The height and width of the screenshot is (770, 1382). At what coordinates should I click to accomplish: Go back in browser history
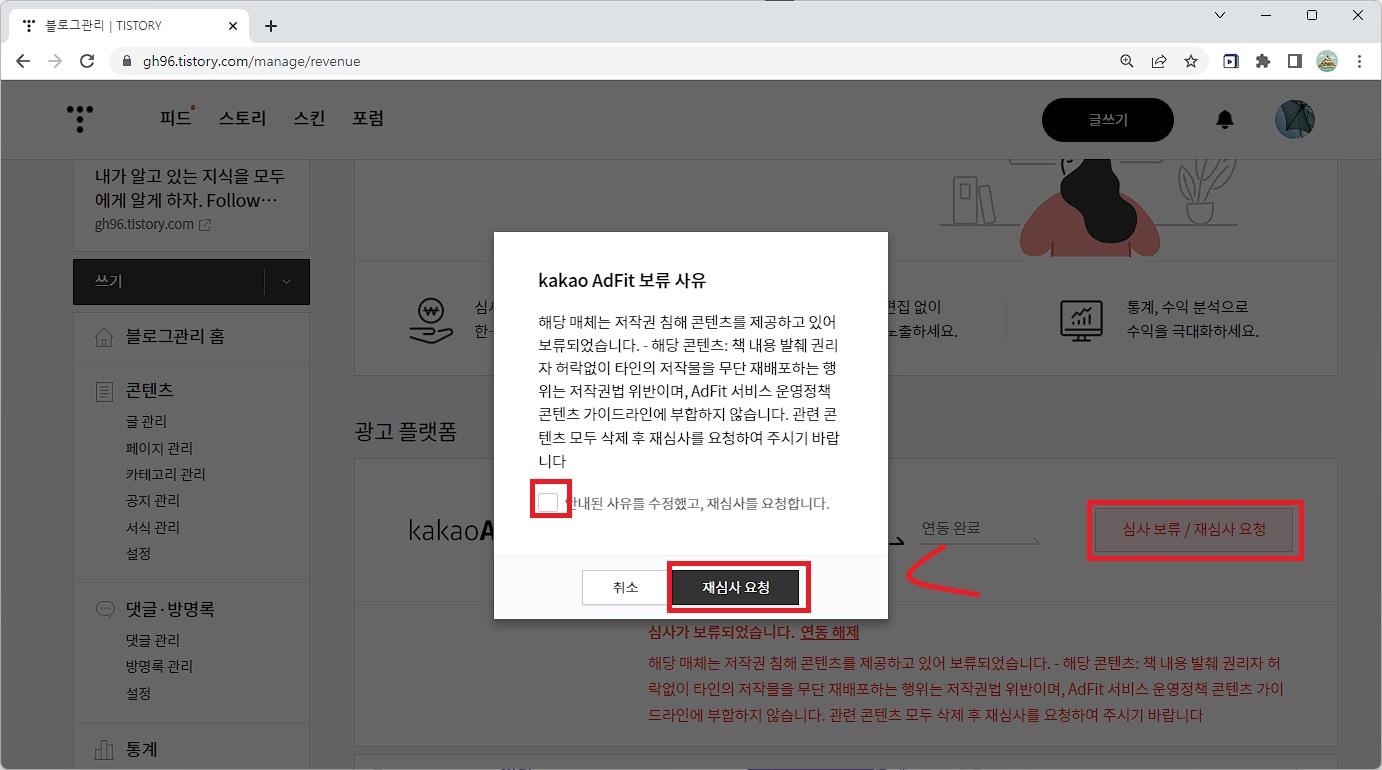(x=24, y=61)
